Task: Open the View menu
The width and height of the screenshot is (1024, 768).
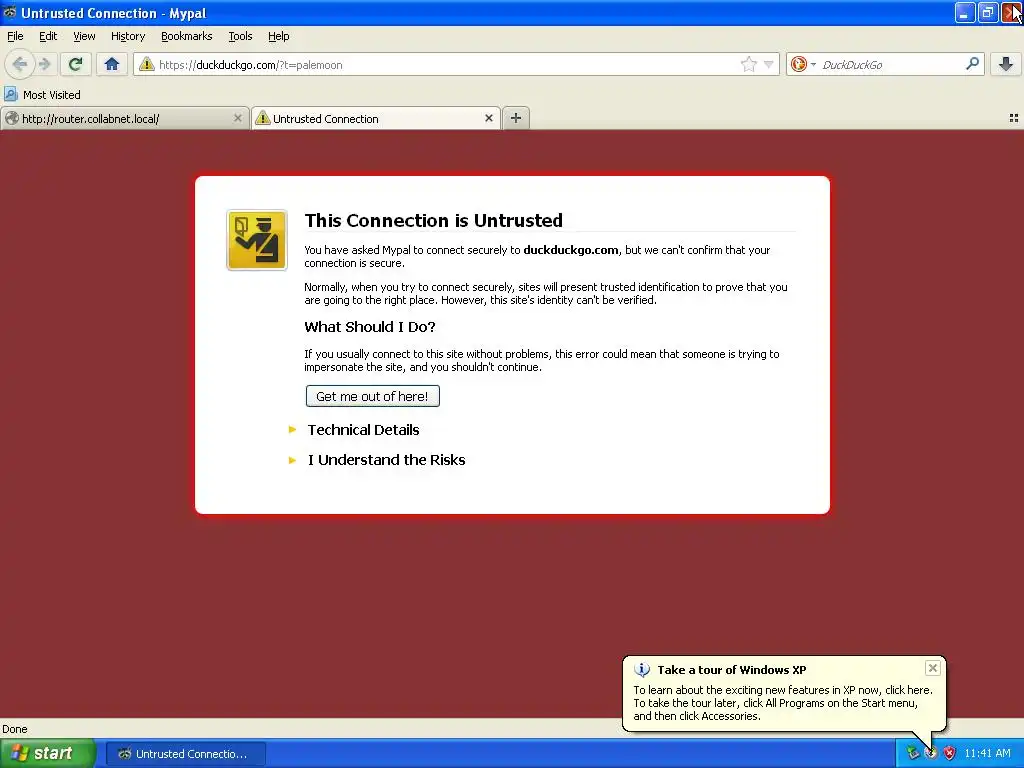Action: point(84,36)
